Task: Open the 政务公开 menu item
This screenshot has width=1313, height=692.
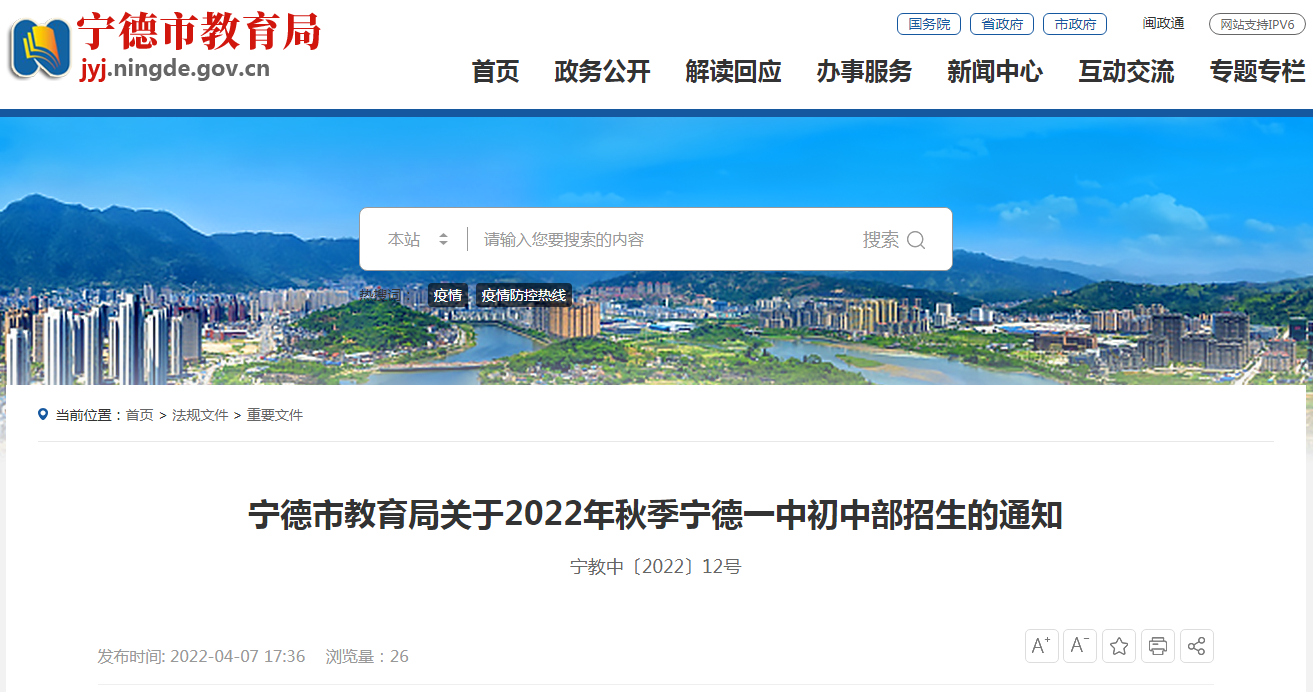Action: coord(603,72)
